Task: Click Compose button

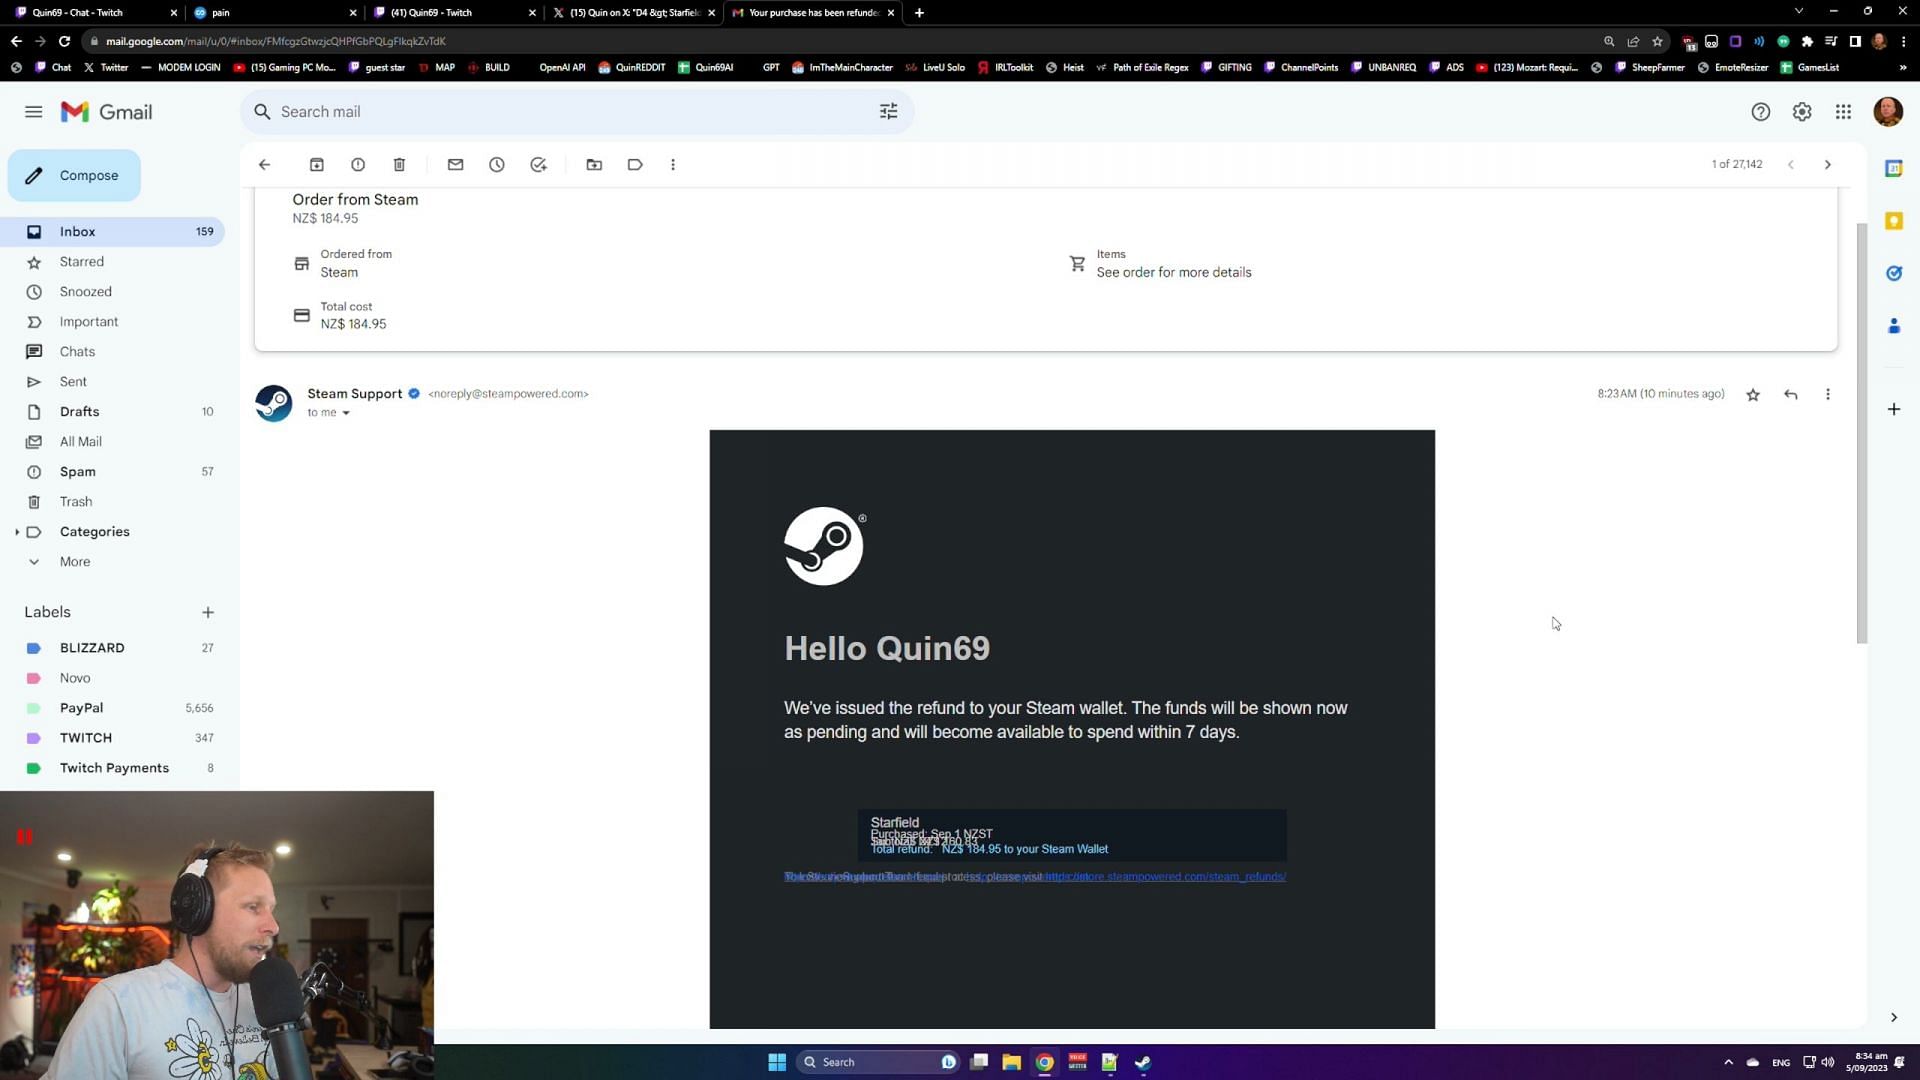Action: 74,176
